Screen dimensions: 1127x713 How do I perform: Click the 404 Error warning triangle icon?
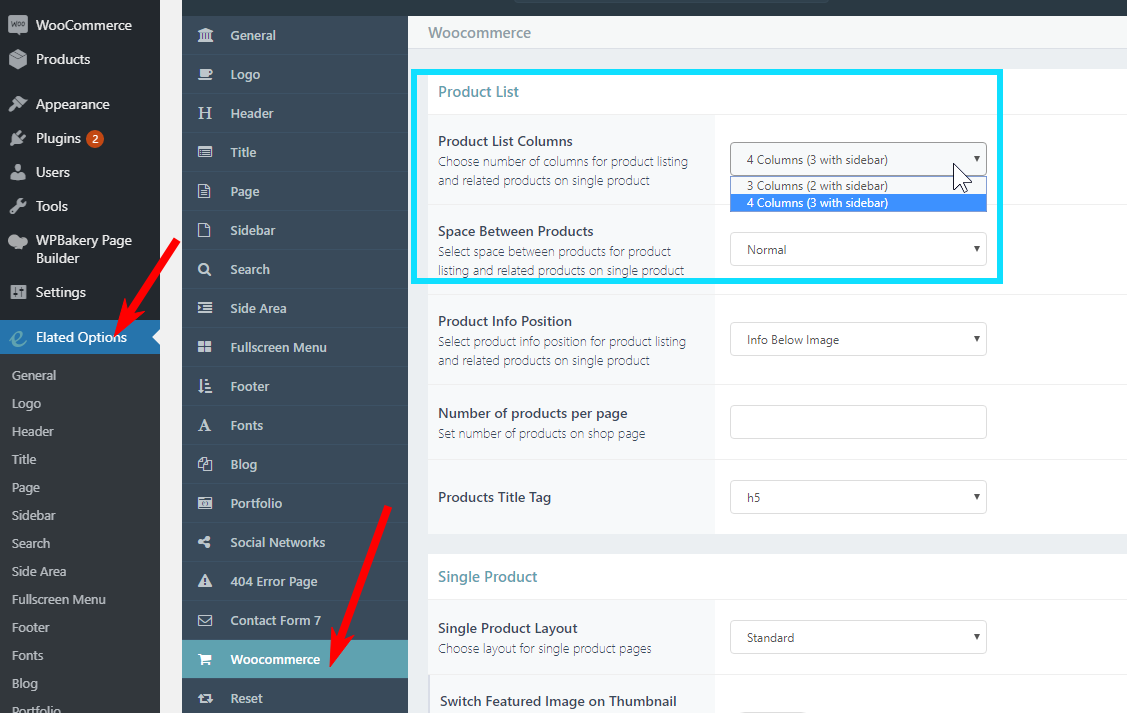coord(206,581)
